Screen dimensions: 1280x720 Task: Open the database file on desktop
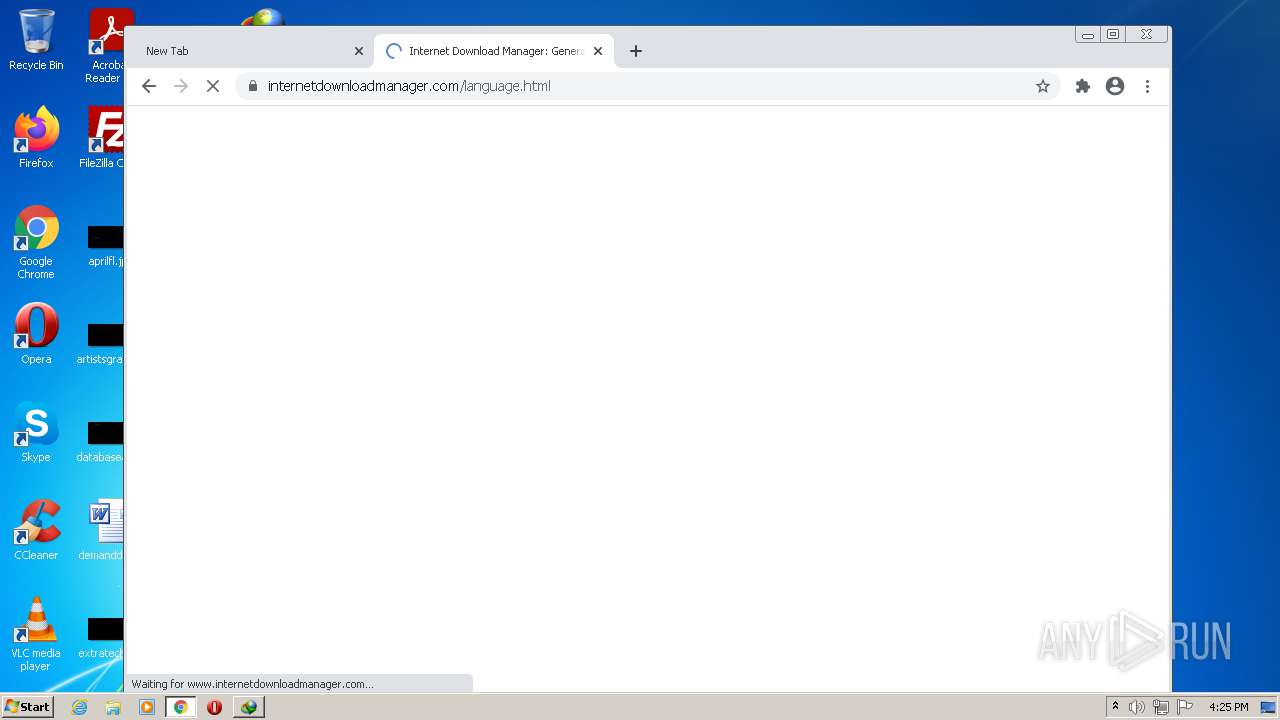point(100,441)
